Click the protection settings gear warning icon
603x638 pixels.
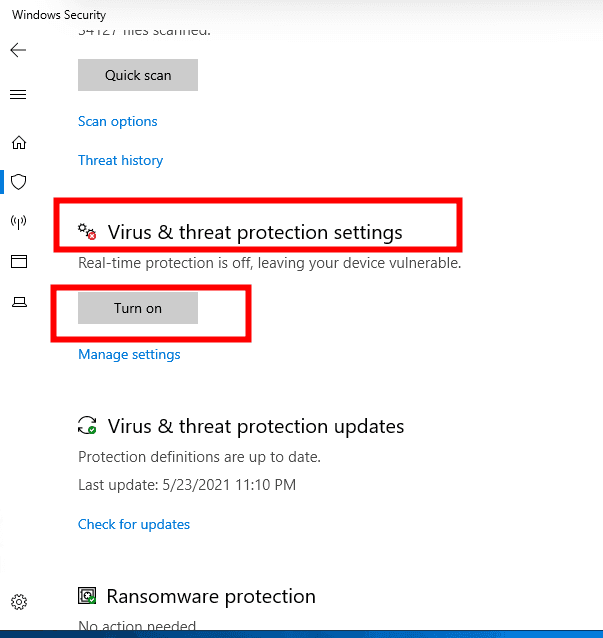tap(88, 232)
